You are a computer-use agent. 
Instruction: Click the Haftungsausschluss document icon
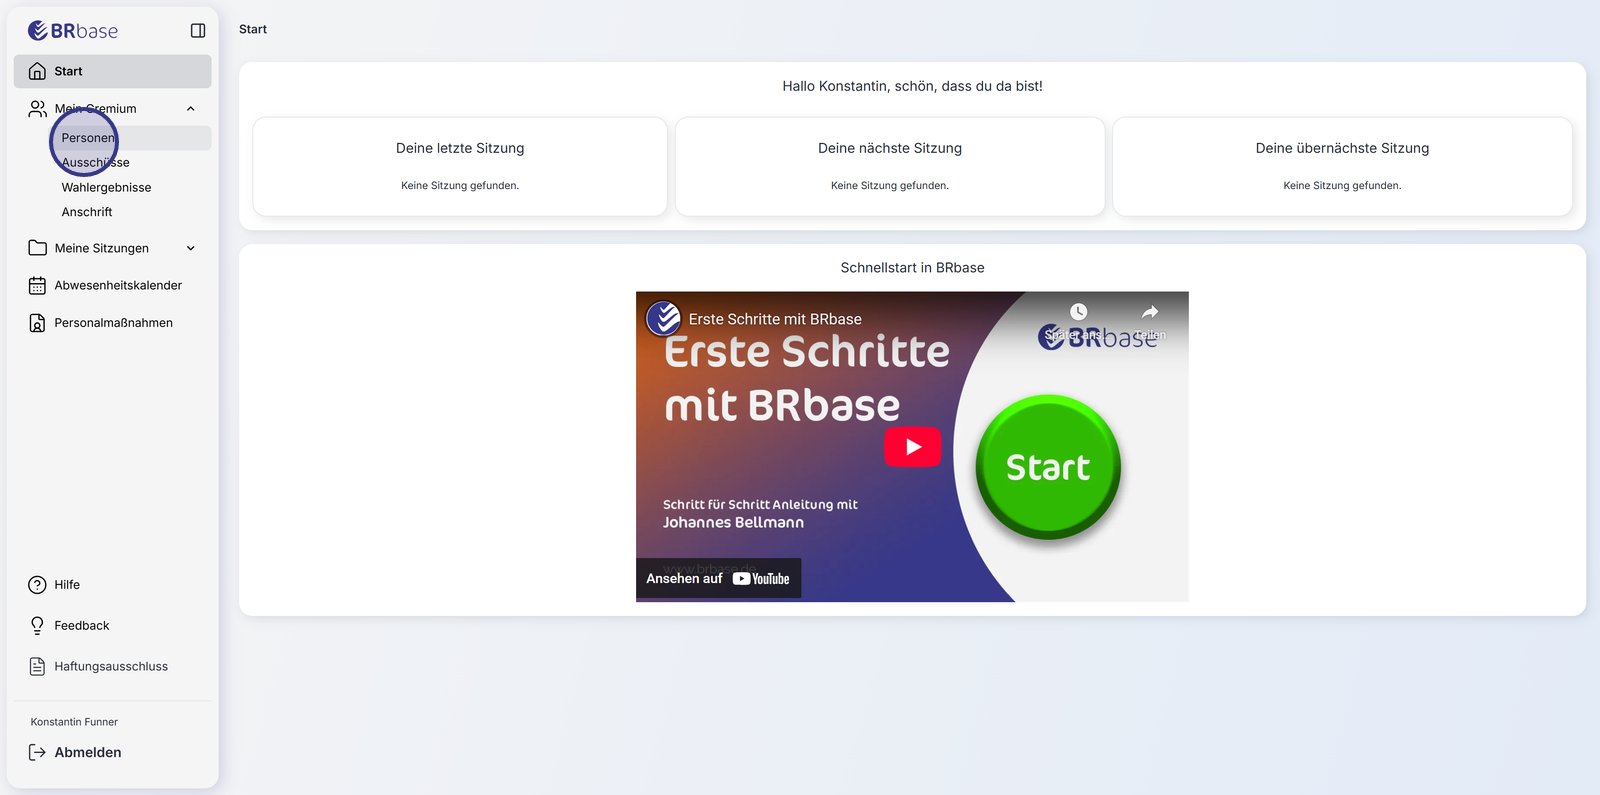pos(37,667)
